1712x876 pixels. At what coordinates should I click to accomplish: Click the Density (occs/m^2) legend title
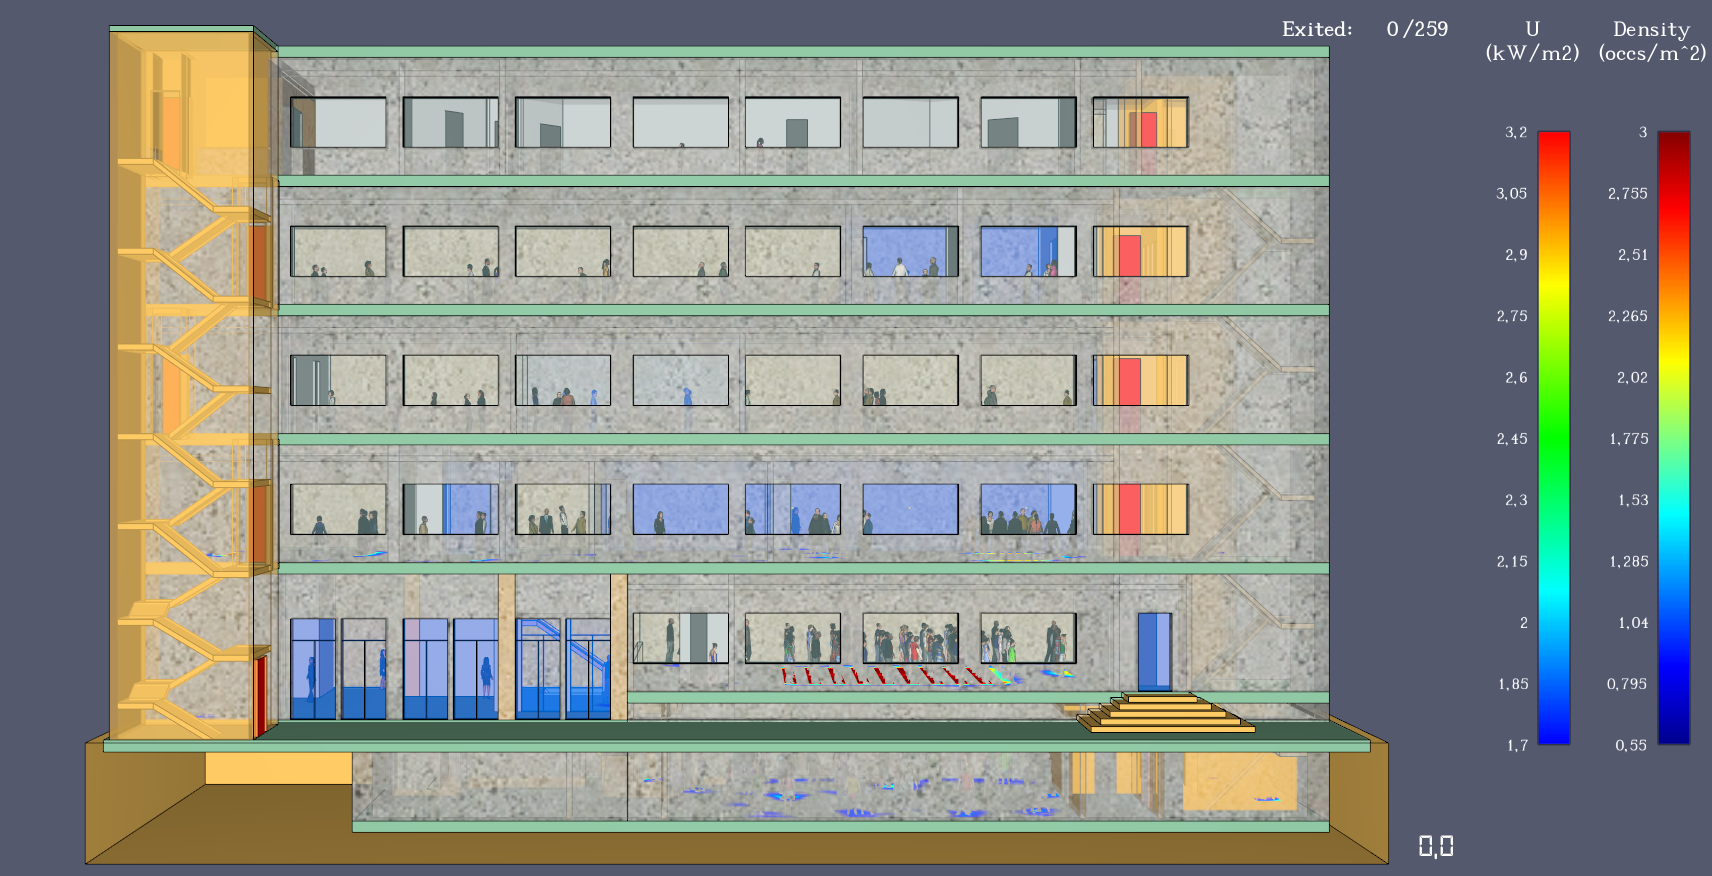pos(1651,41)
